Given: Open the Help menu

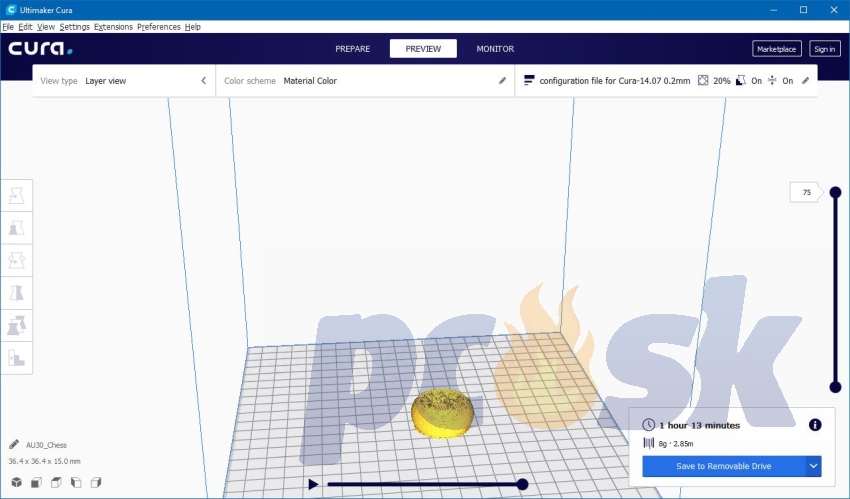Looking at the screenshot, I should pos(192,27).
